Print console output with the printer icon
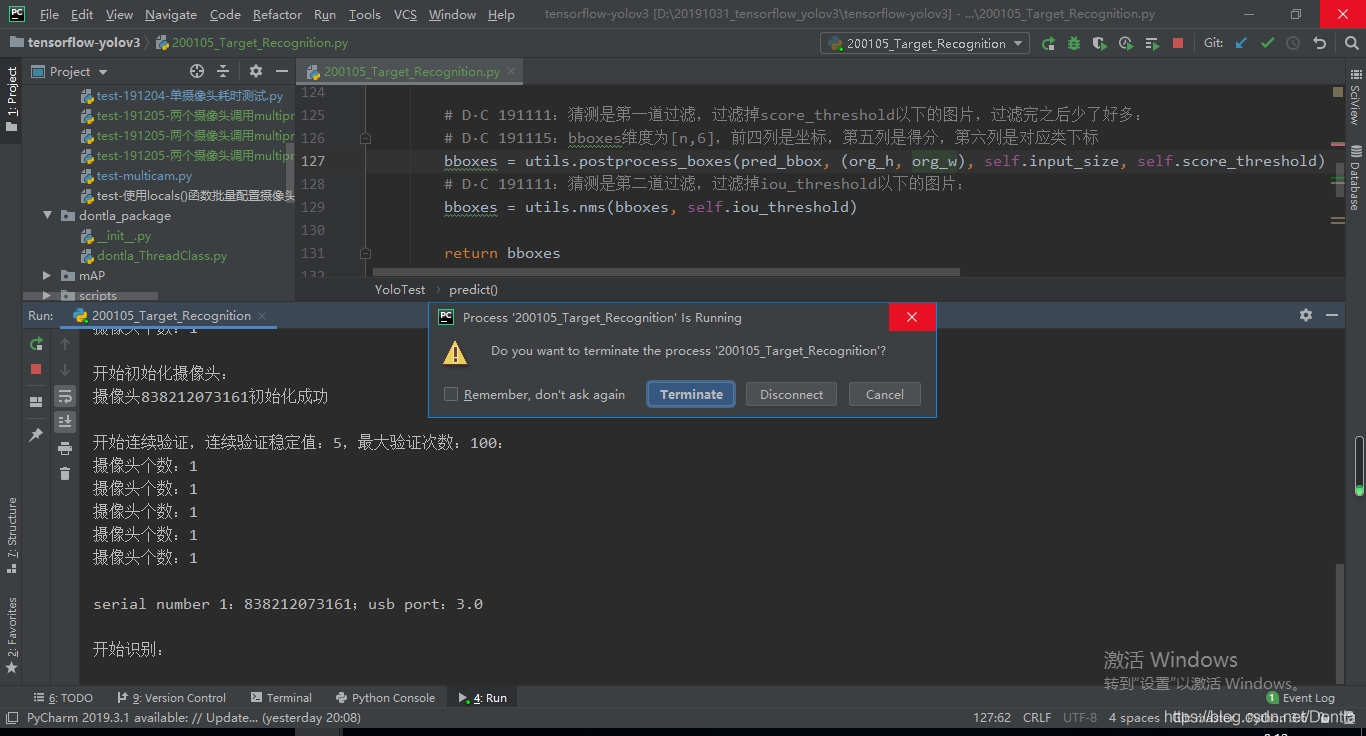This screenshot has height=736, width=1366. pos(64,447)
